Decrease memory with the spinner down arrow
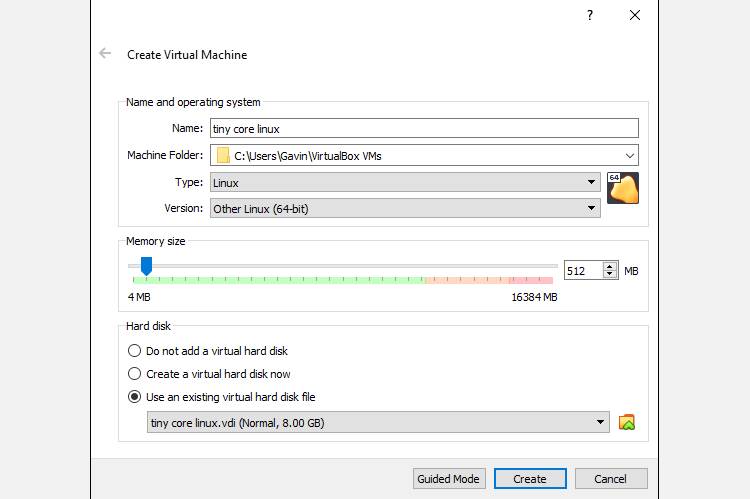The image size is (750, 499). coord(610,275)
